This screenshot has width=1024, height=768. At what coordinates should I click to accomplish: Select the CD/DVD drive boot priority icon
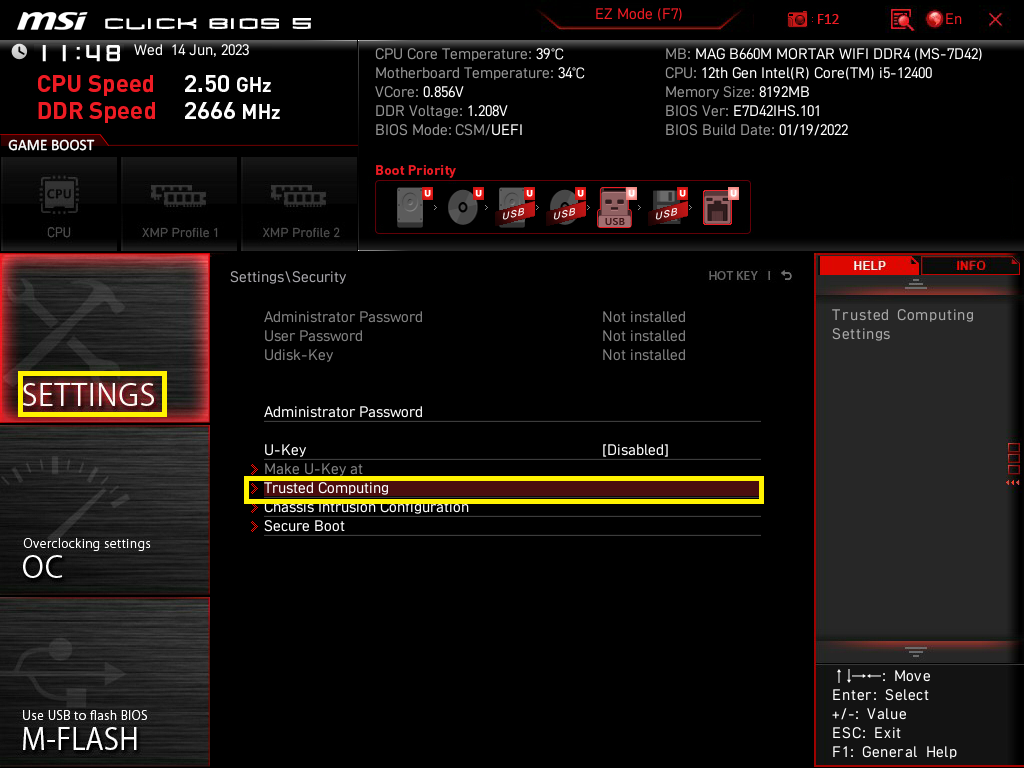[464, 207]
